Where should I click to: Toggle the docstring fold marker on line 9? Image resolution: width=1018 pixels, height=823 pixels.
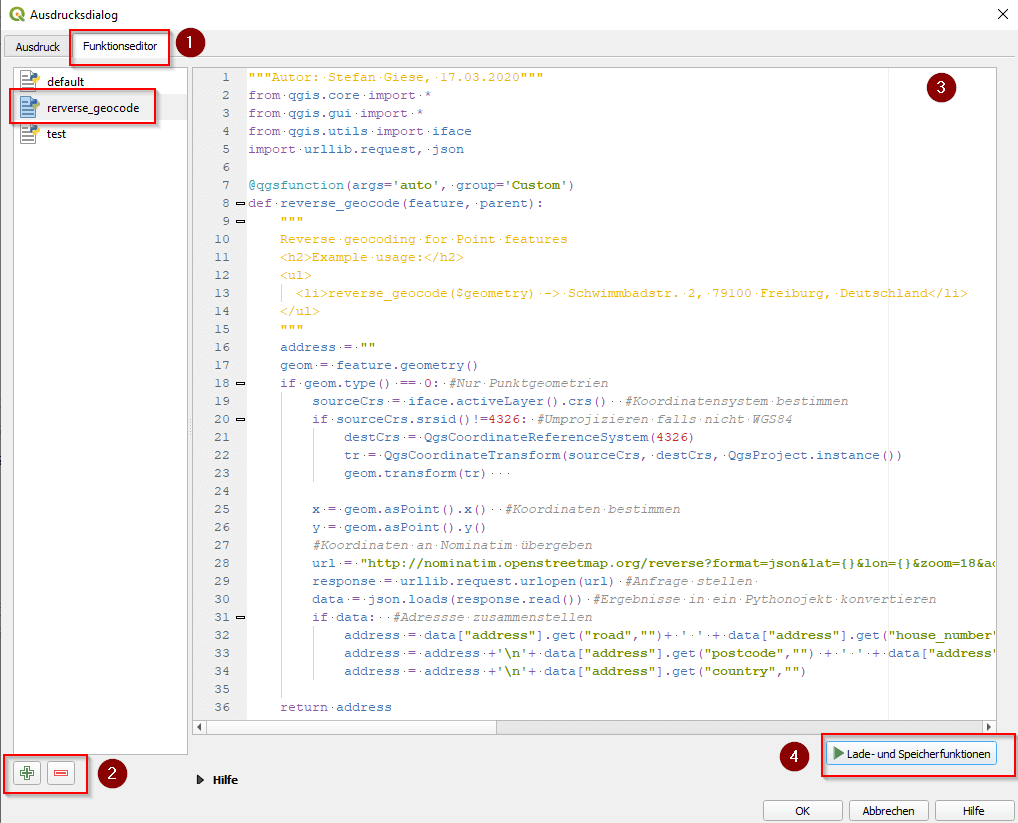coord(240,221)
